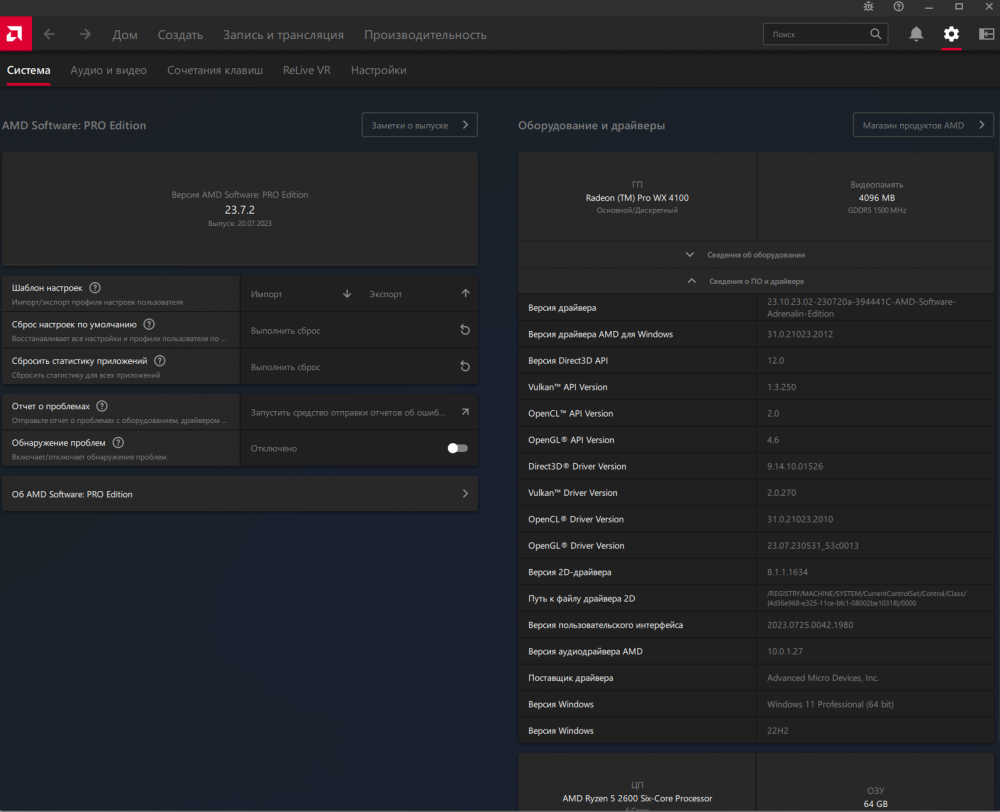
Task: Go forward with the right arrow
Action: click(x=85, y=34)
